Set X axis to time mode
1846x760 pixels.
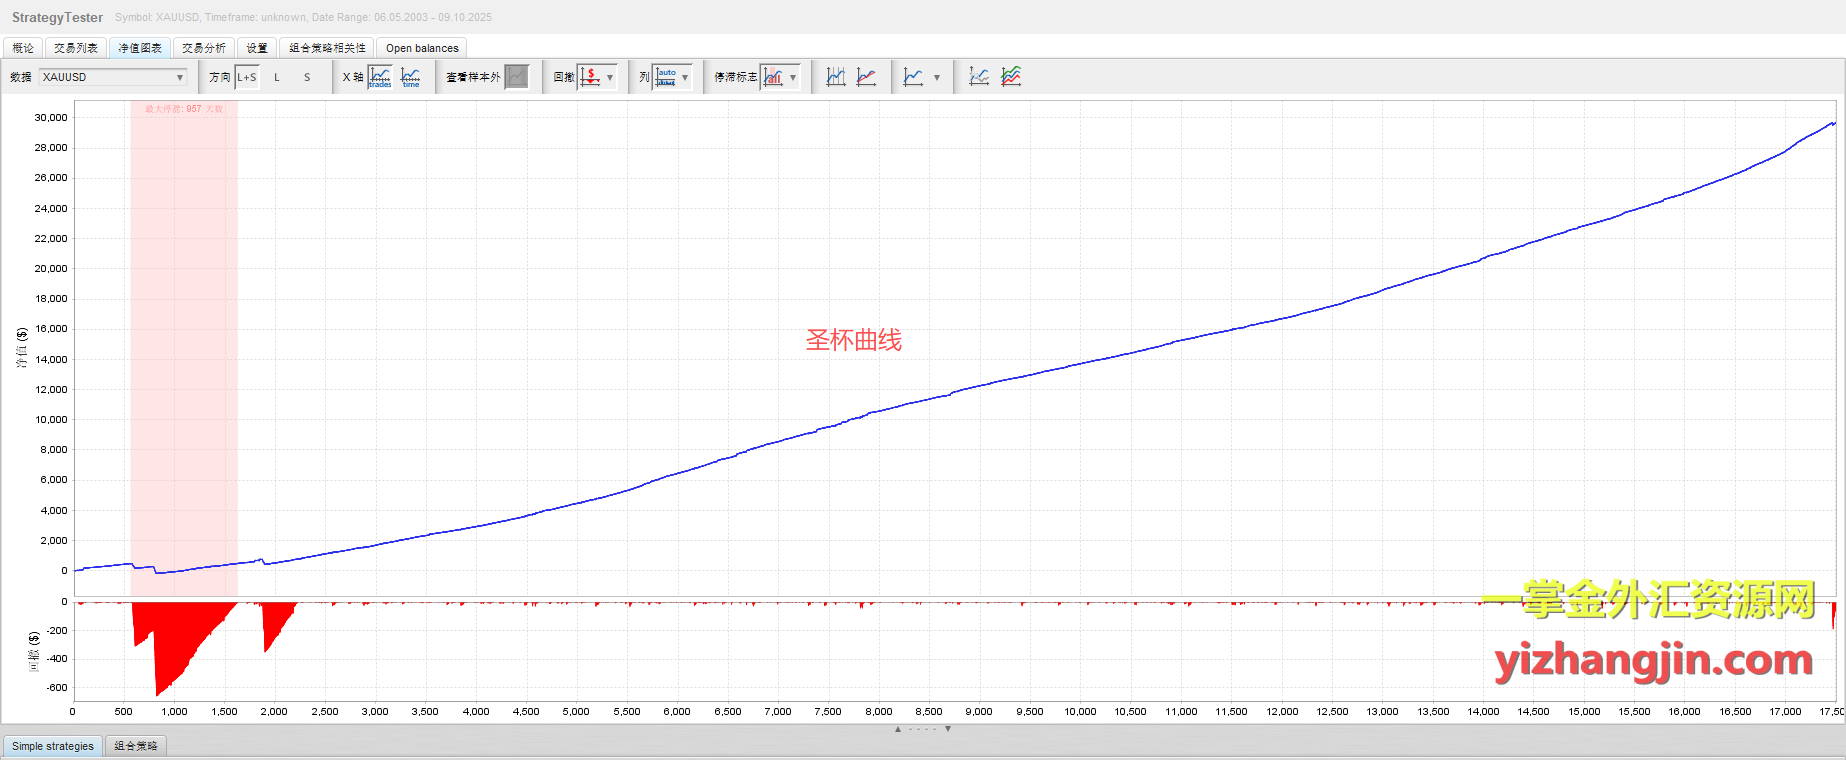411,77
